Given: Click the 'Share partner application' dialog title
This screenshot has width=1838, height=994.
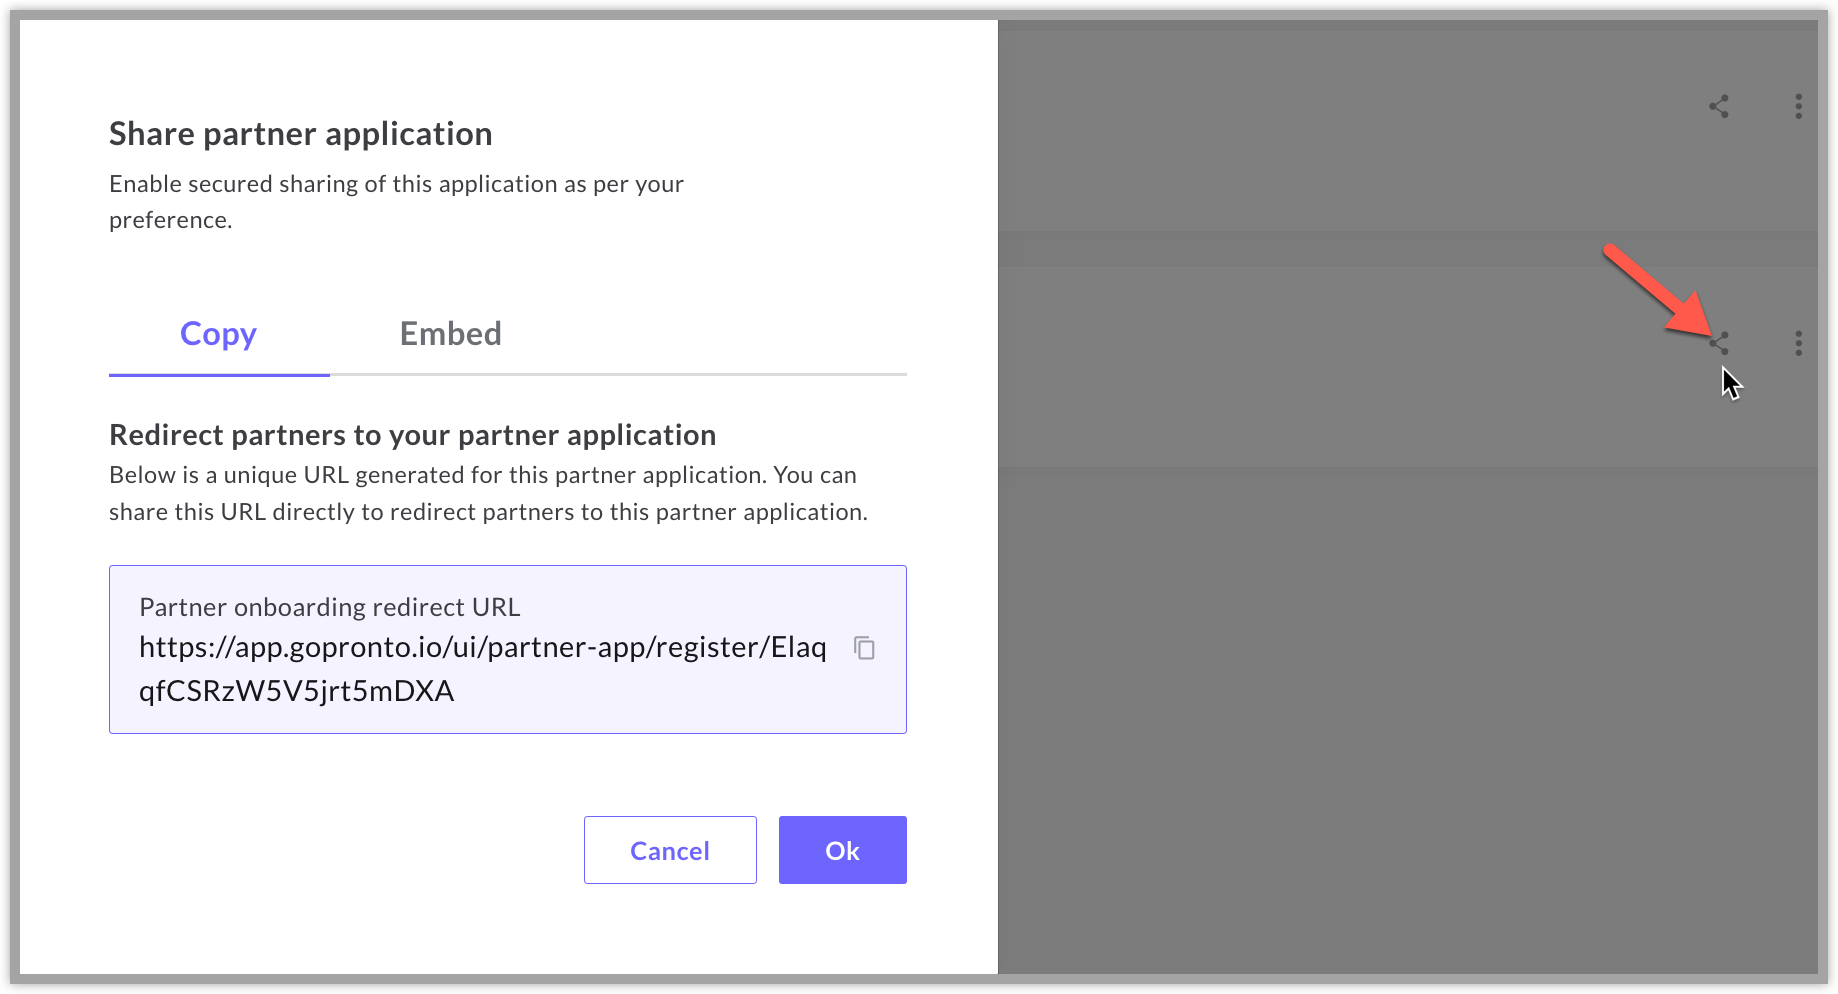Looking at the screenshot, I should point(300,134).
